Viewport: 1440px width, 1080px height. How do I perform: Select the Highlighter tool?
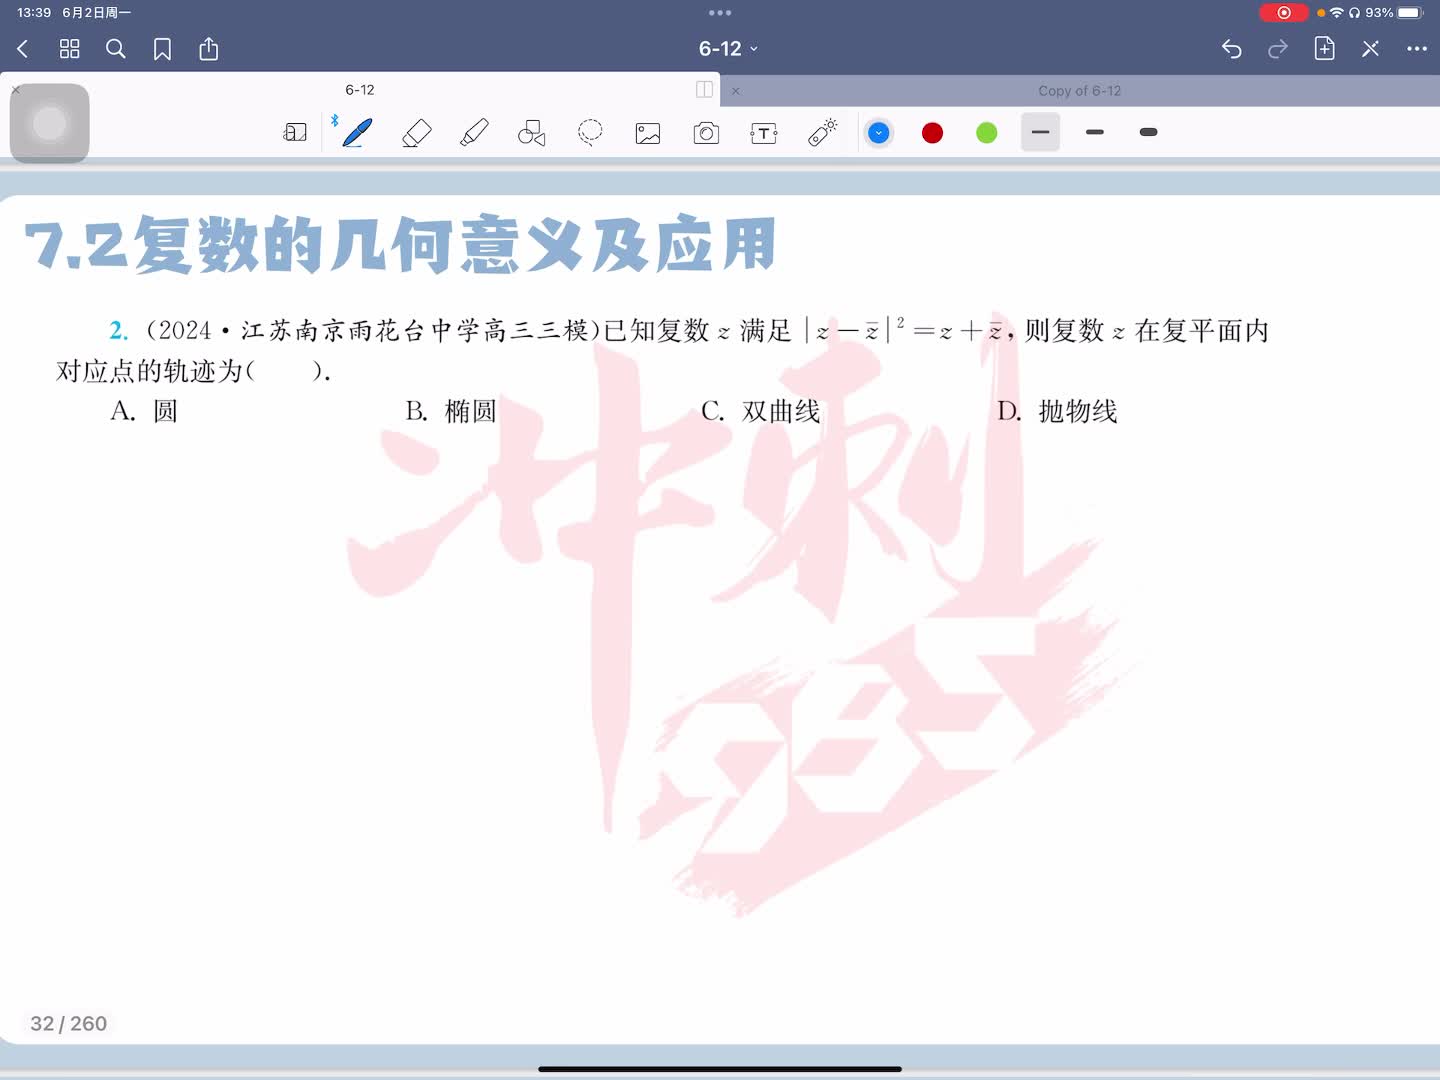474,133
